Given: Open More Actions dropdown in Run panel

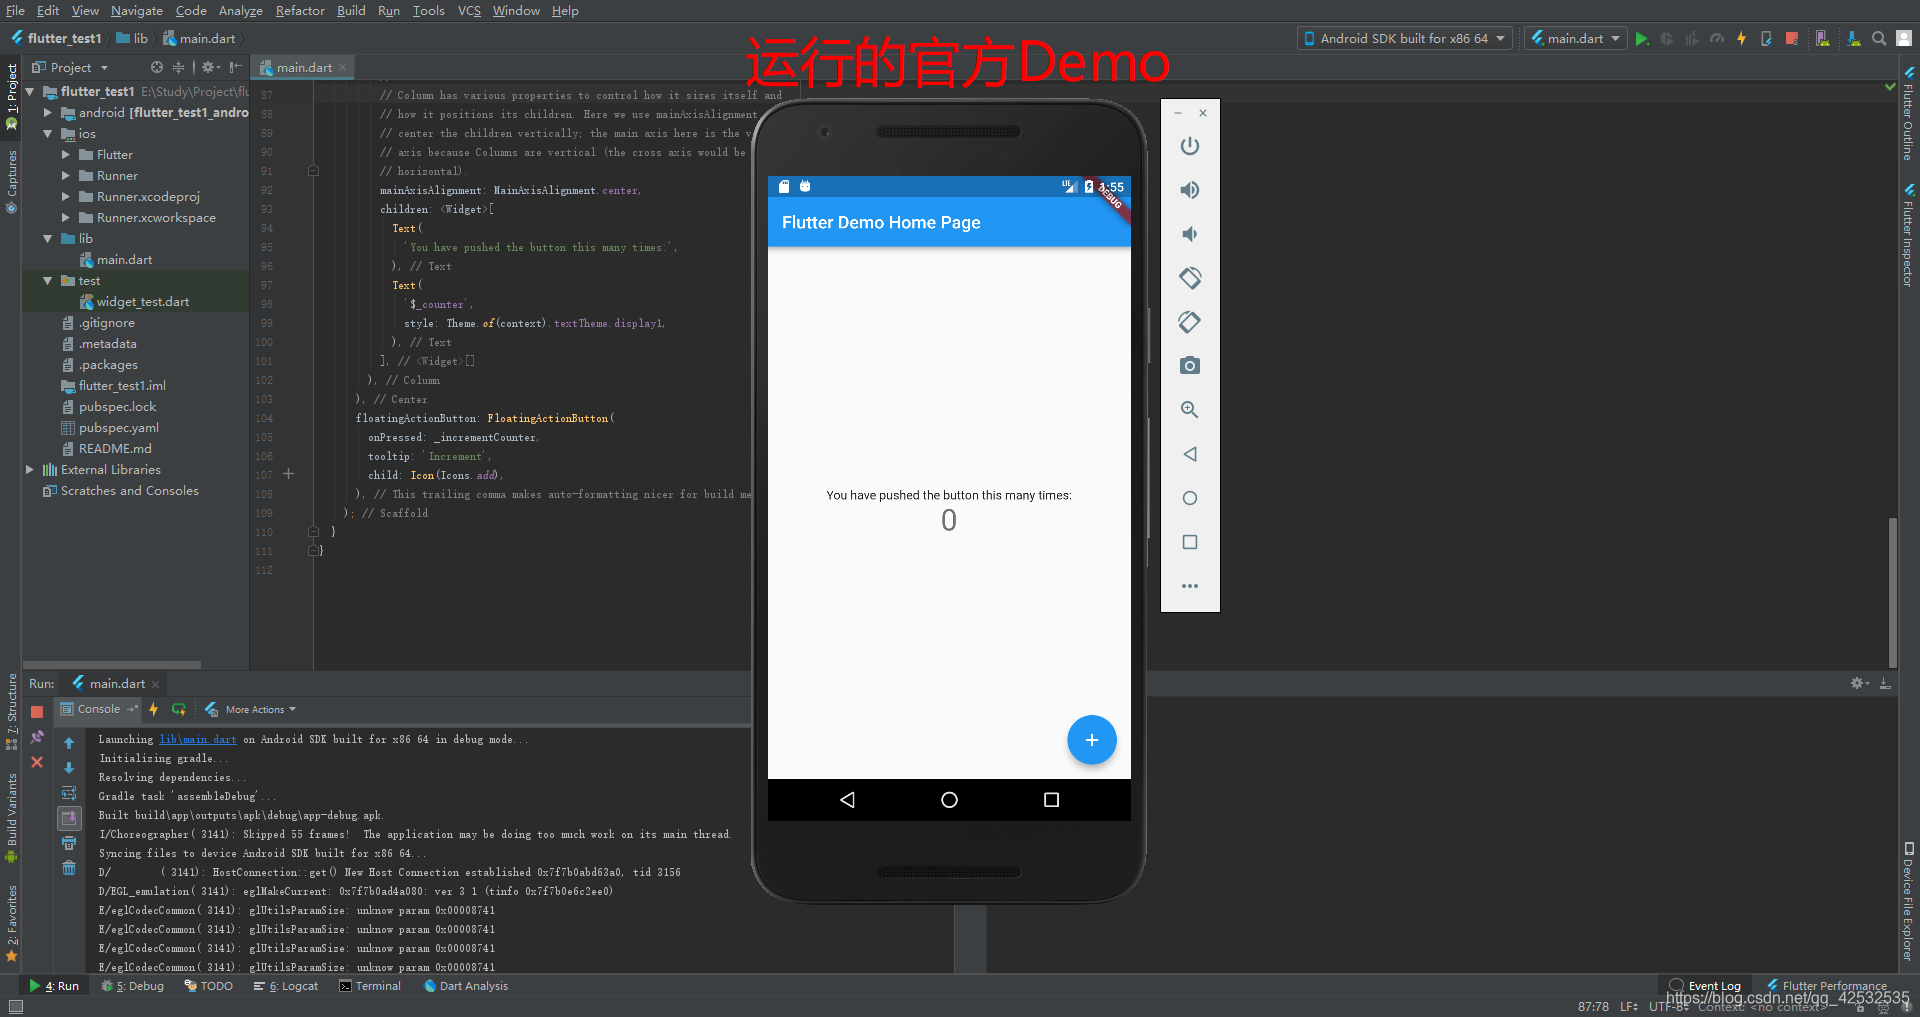Looking at the screenshot, I should 250,709.
